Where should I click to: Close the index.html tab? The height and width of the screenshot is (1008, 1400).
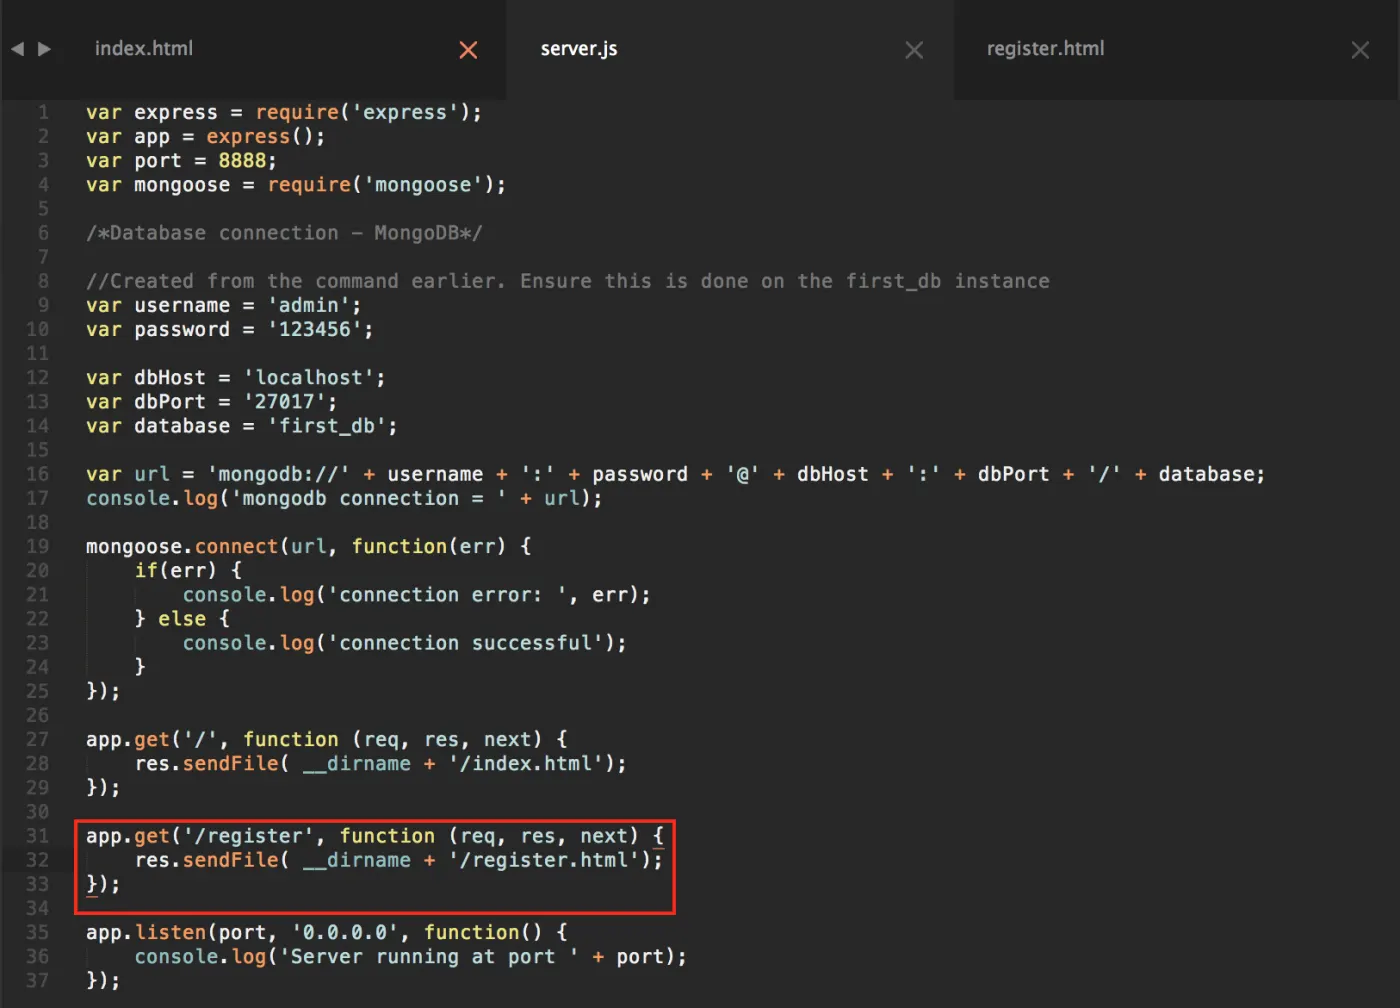[x=468, y=50]
